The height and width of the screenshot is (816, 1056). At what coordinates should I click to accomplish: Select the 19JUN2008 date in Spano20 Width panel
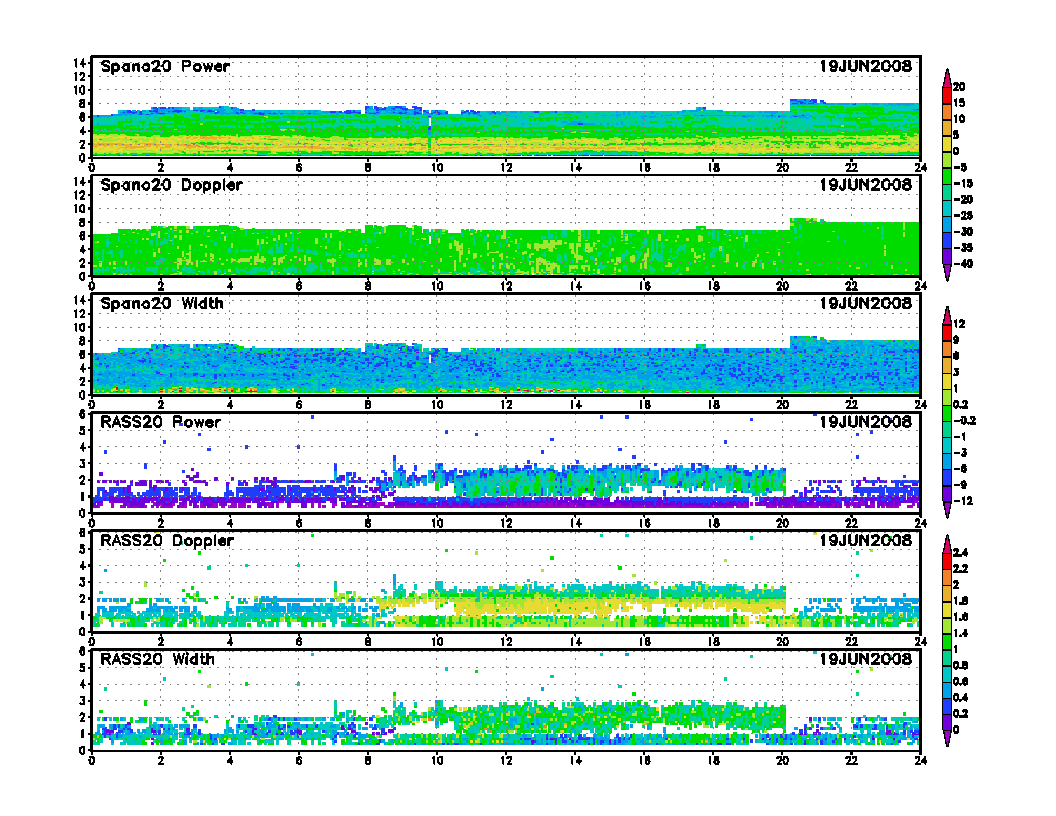point(865,303)
